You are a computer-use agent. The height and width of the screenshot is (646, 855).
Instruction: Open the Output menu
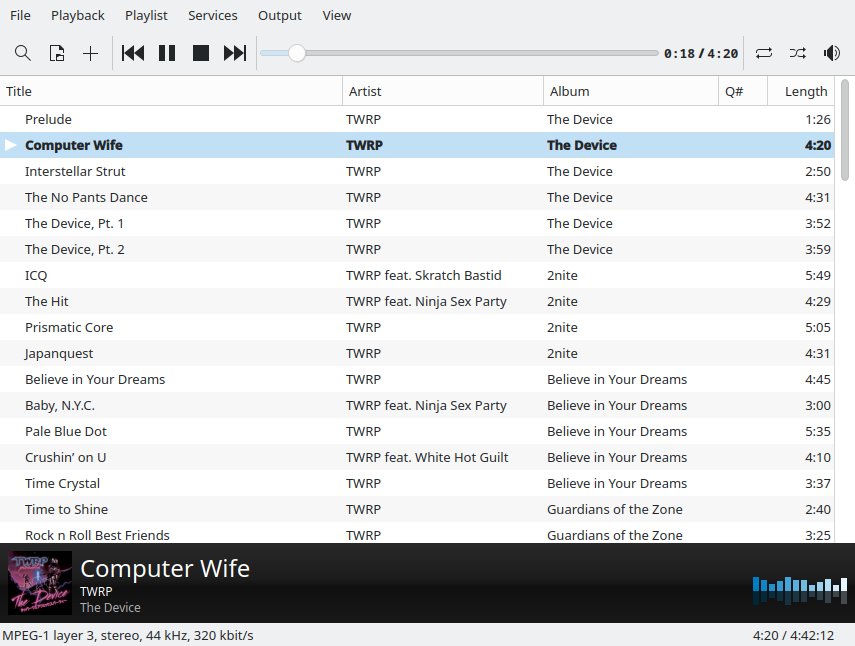[x=280, y=15]
